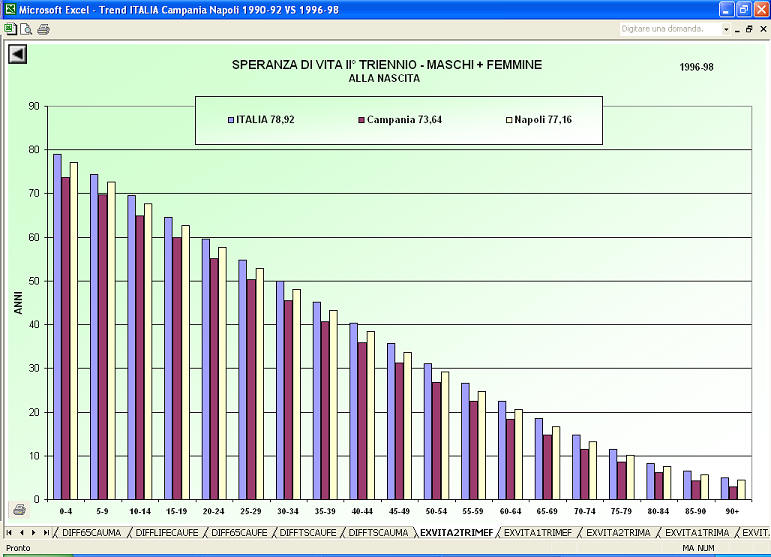
Task: Click the Excel icon in the title bar
Action: (10, 9)
